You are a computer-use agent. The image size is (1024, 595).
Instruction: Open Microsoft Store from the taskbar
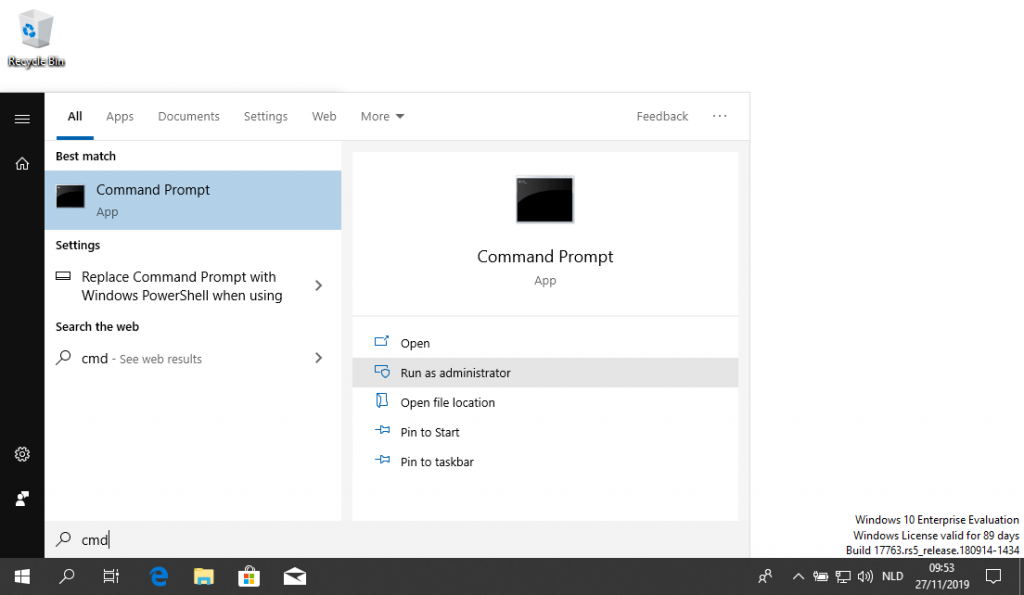(249, 577)
